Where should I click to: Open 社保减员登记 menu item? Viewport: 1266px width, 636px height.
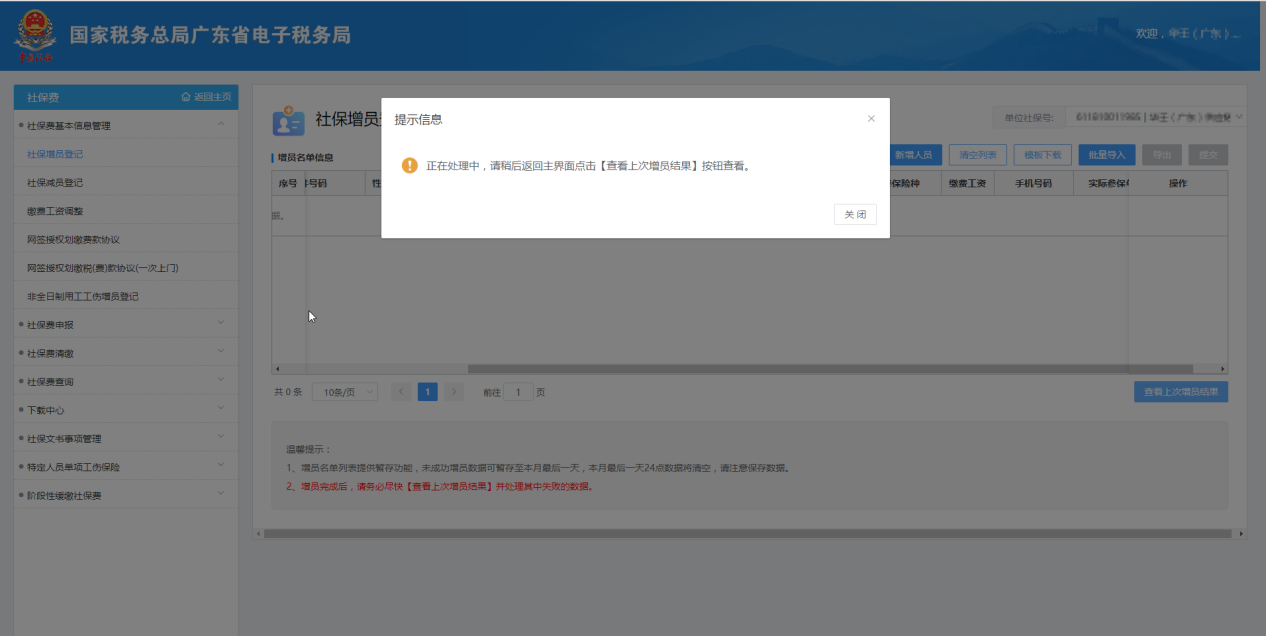pos(55,183)
